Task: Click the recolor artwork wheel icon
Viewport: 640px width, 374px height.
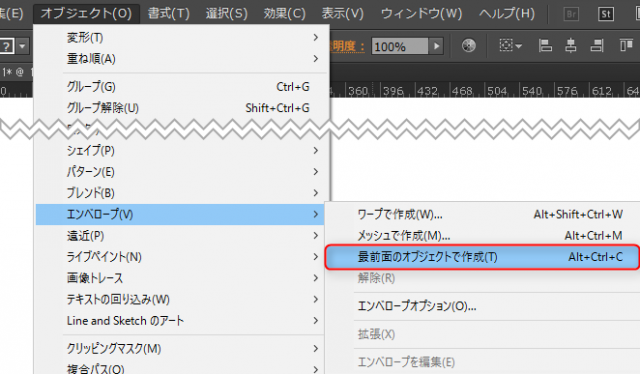Action: pos(469,45)
